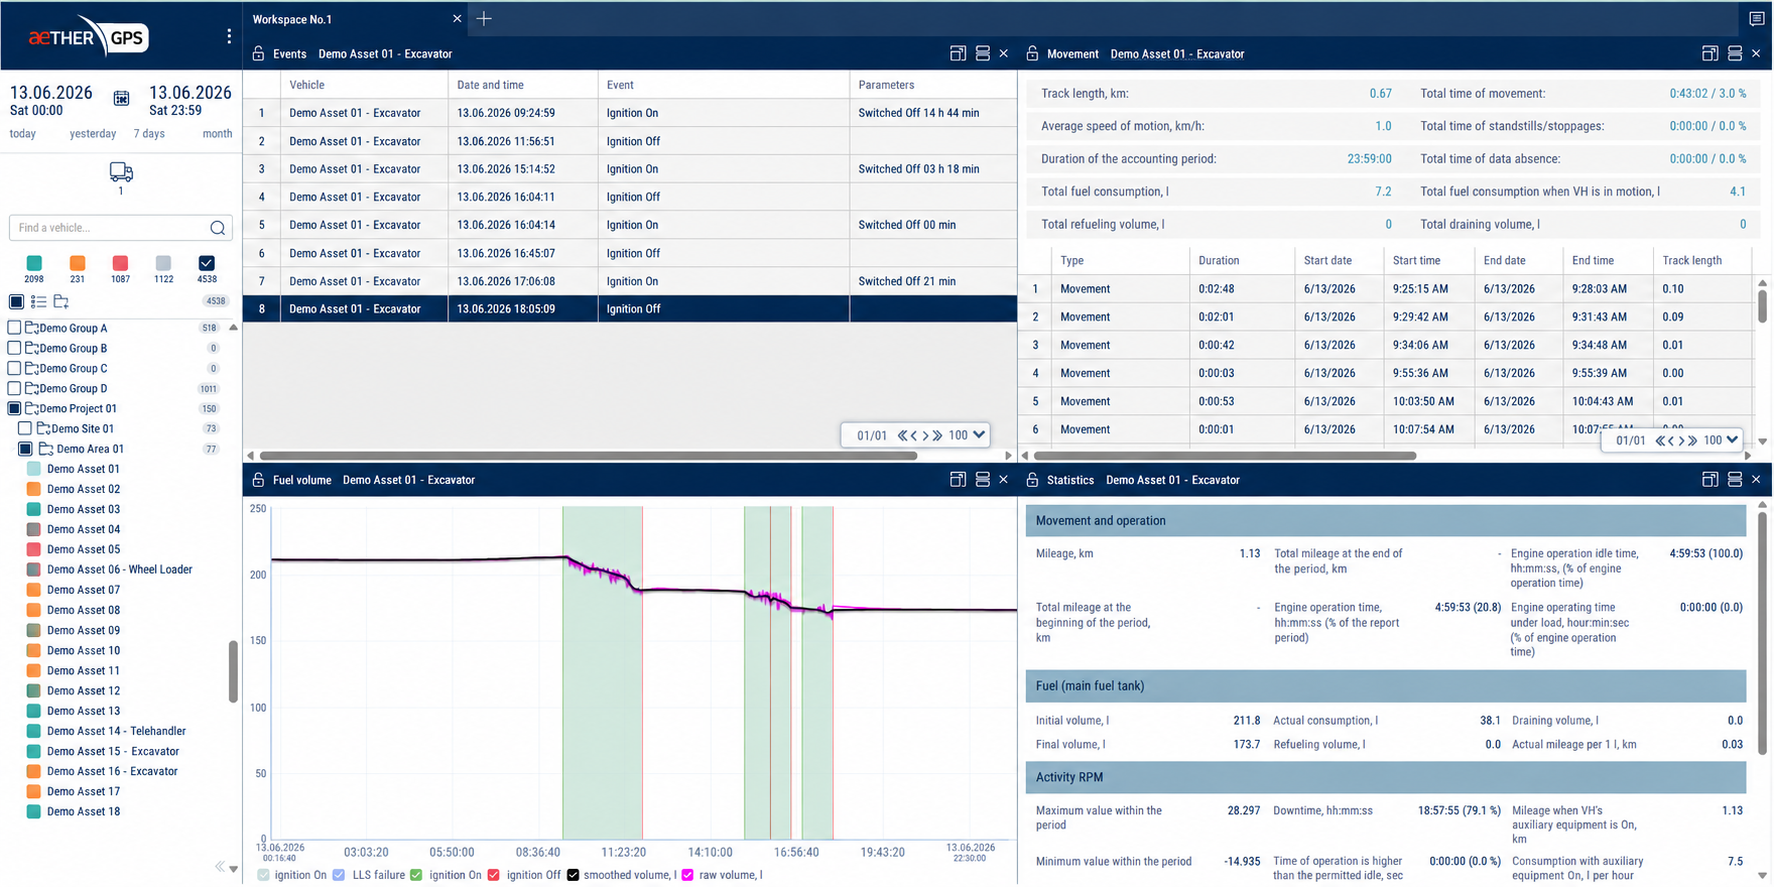The image size is (1774, 887).
Task: Go to the first Events page
Action: [903, 436]
